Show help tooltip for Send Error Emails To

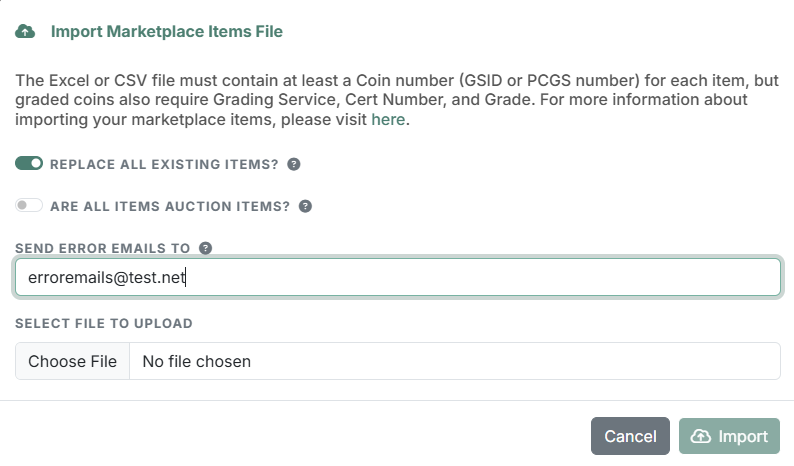pyautogui.click(x=206, y=248)
